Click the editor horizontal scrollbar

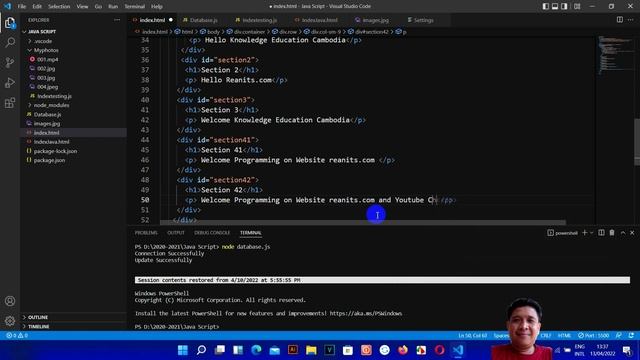363,223
